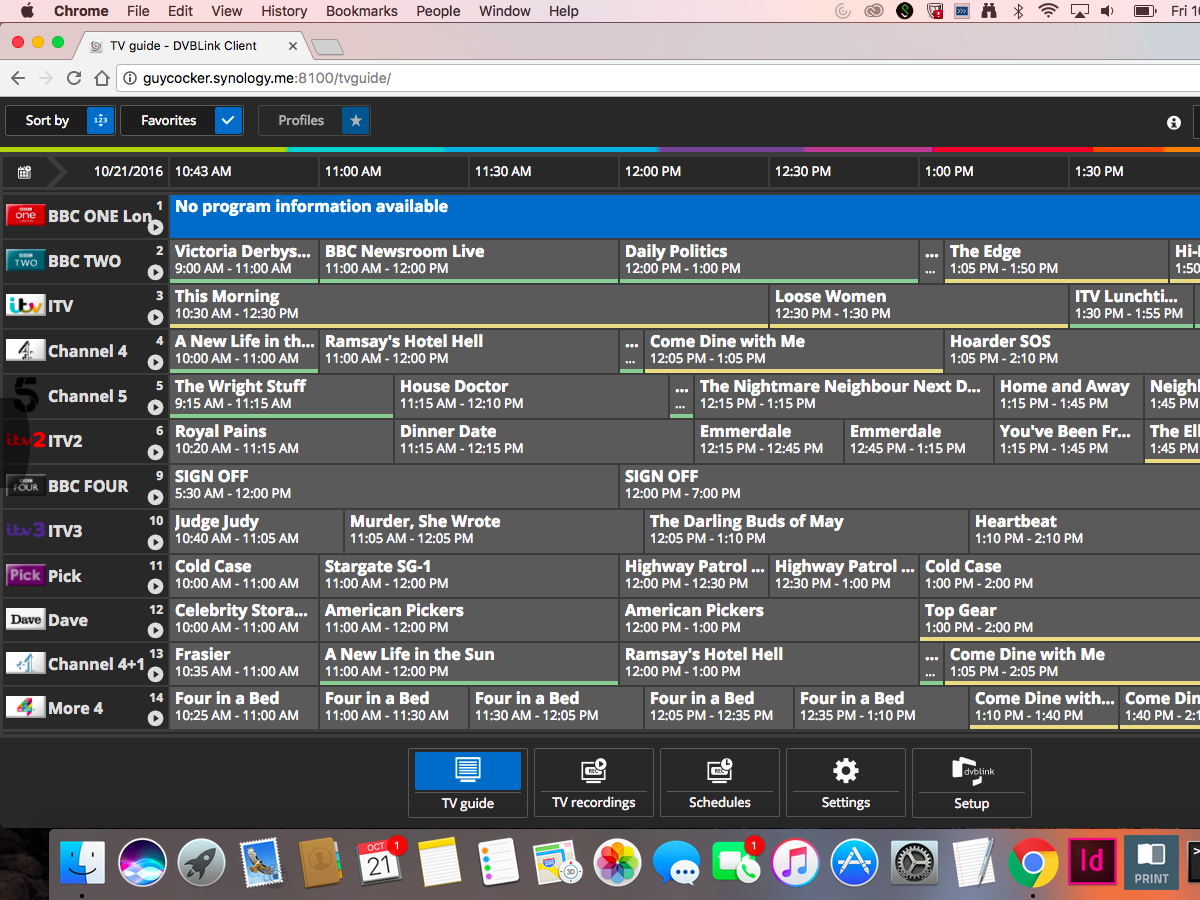Screen dimensions: 1200x900
Task: Play the ITV2 channel
Action: (x=155, y=452)
